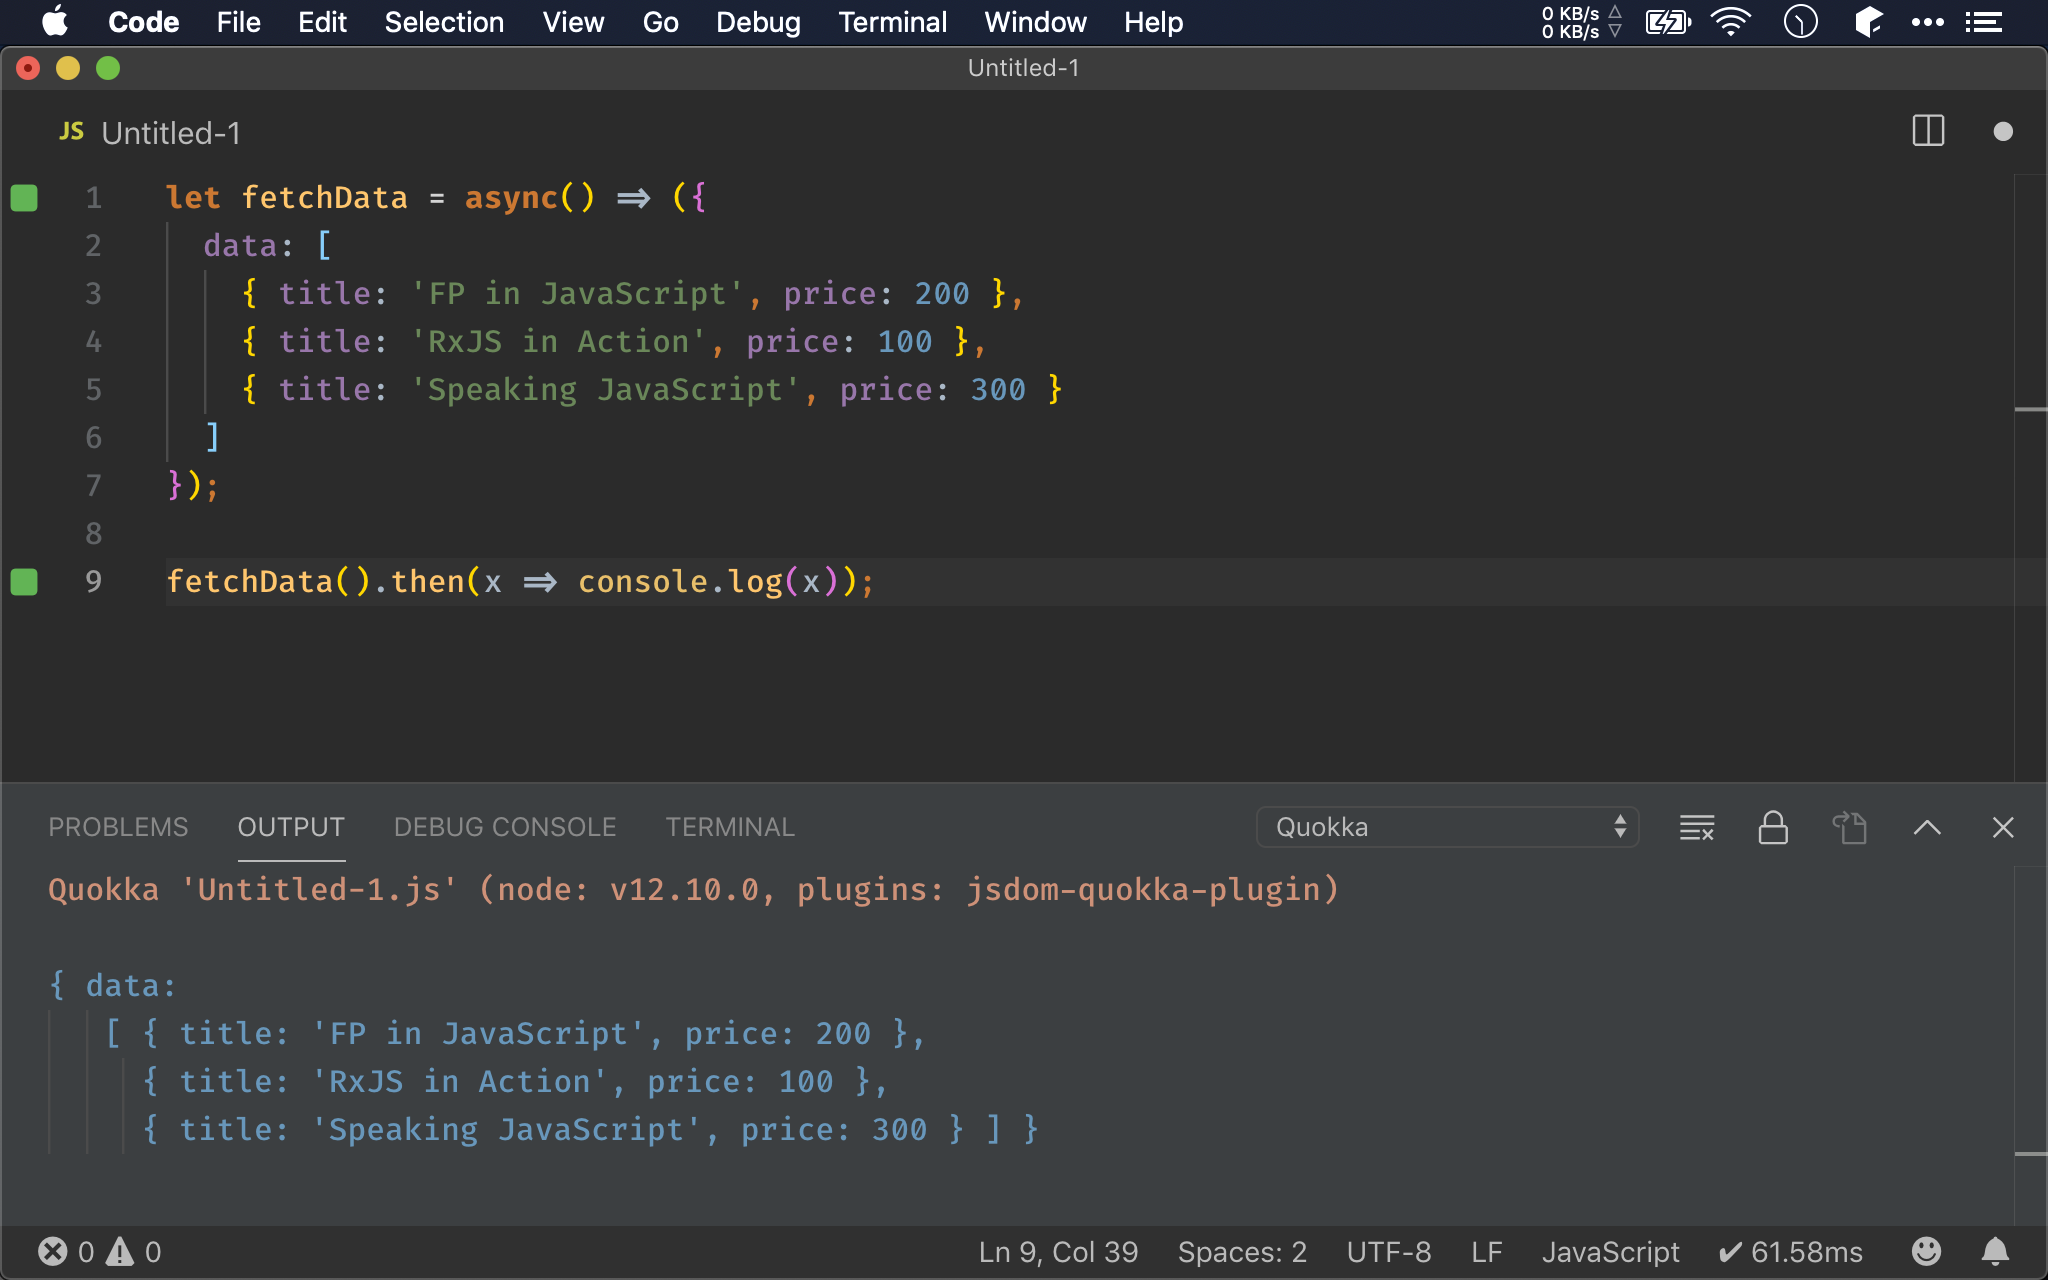Open the TERMINAL panel tab
The height and width of the screenshot is (1280, 2048).
coord(730,828)
